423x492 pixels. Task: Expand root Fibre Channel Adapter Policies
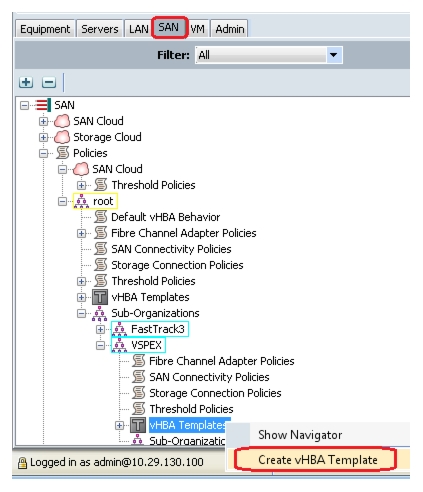point(81,233)
